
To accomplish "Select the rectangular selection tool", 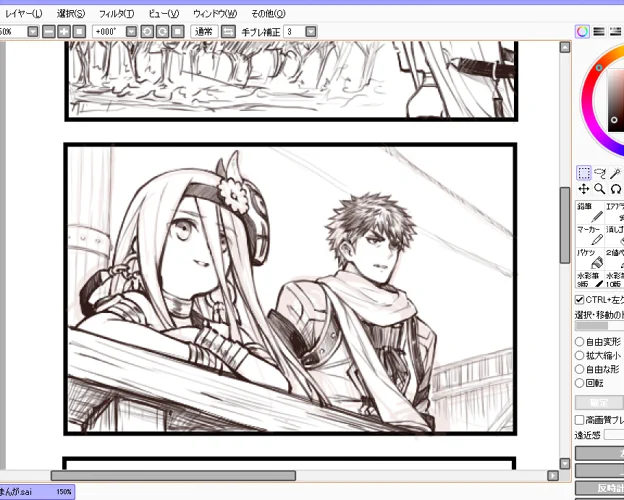I will pyautogui.click(x=584, y=173).
